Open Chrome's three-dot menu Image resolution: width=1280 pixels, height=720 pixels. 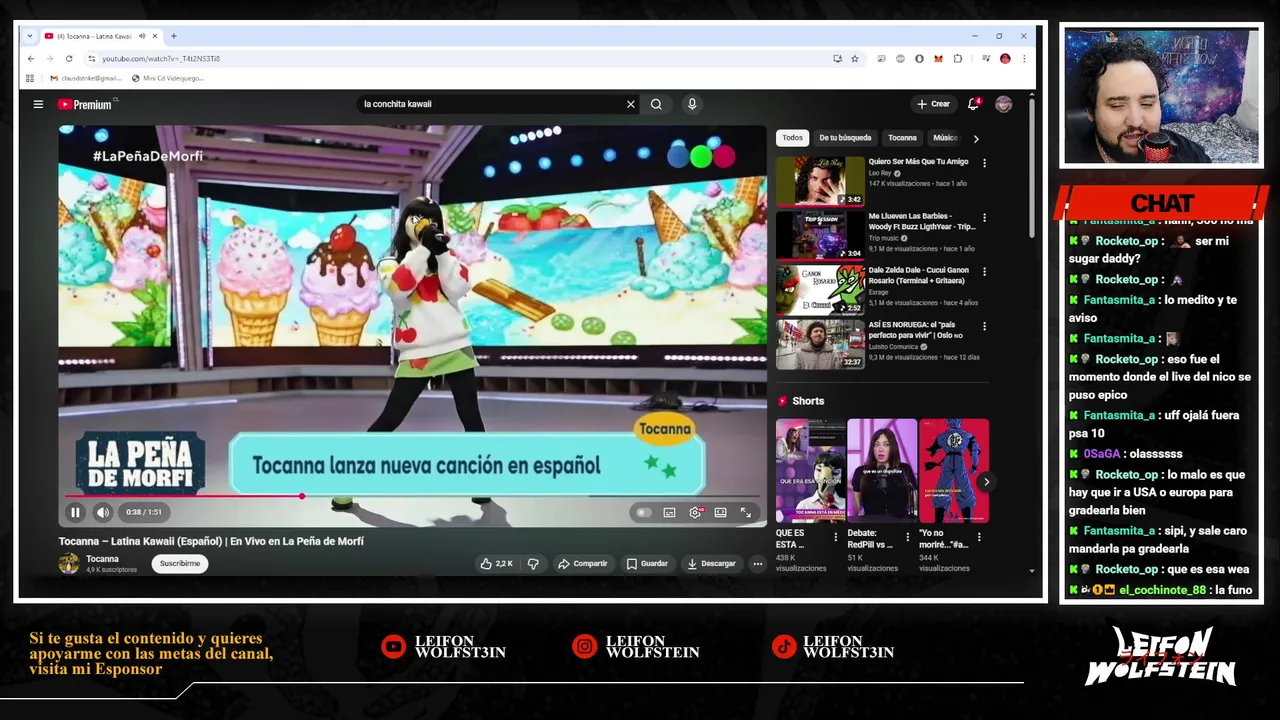click(x=1023, y=59)
